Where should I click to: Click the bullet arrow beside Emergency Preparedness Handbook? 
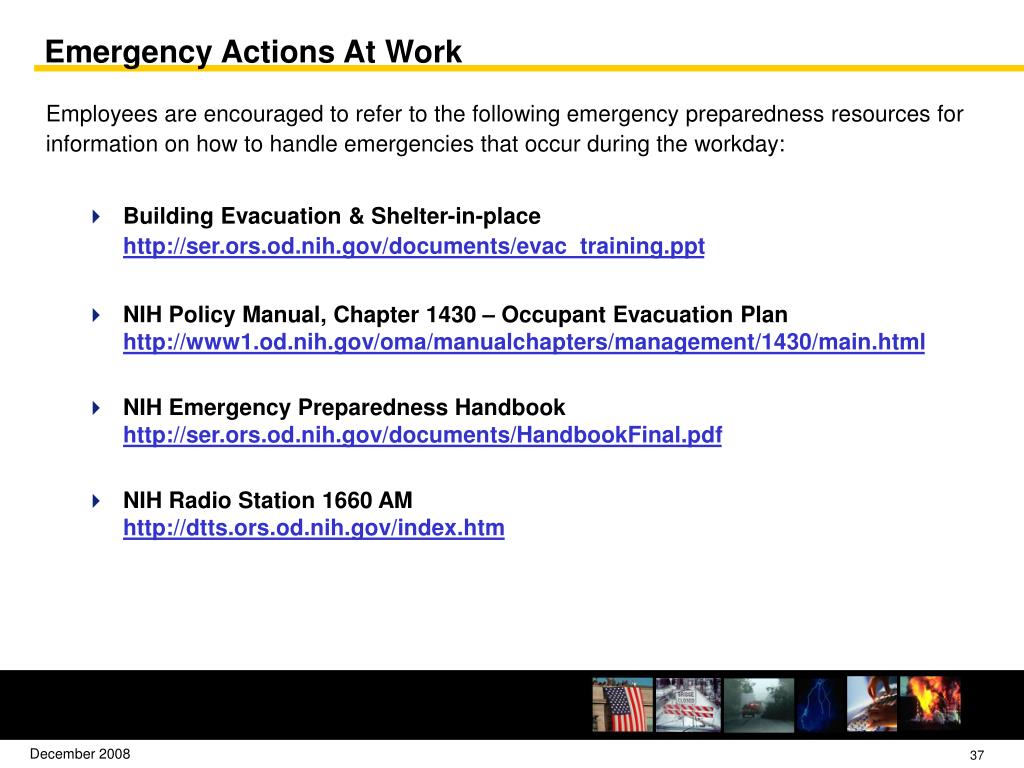point(97,408)
